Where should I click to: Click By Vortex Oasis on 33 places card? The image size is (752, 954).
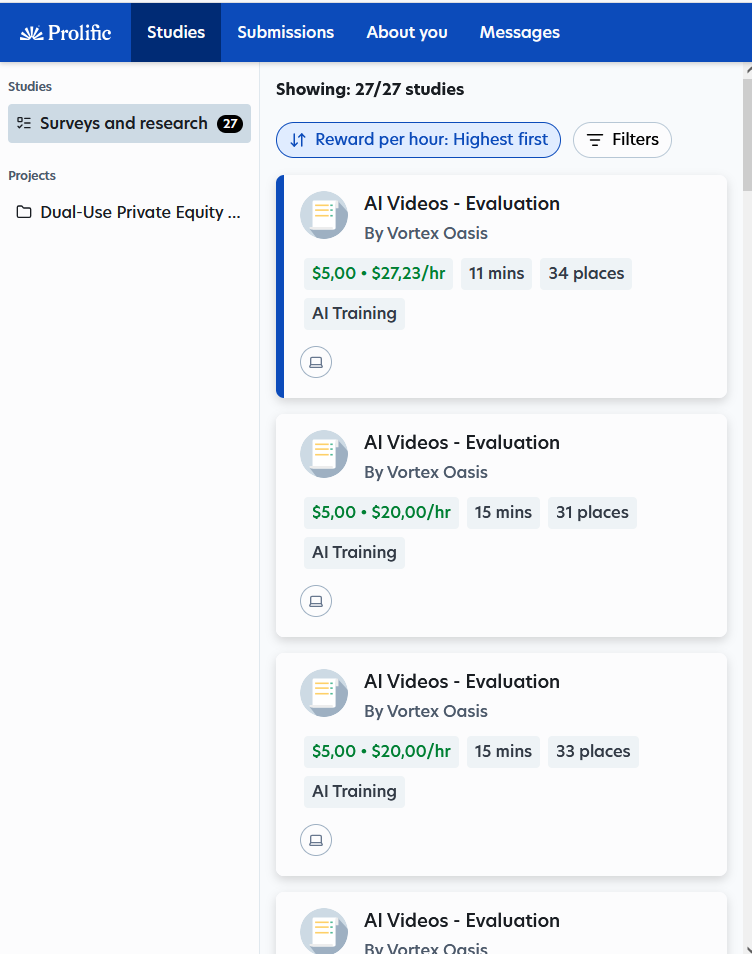tap(426, 712)
